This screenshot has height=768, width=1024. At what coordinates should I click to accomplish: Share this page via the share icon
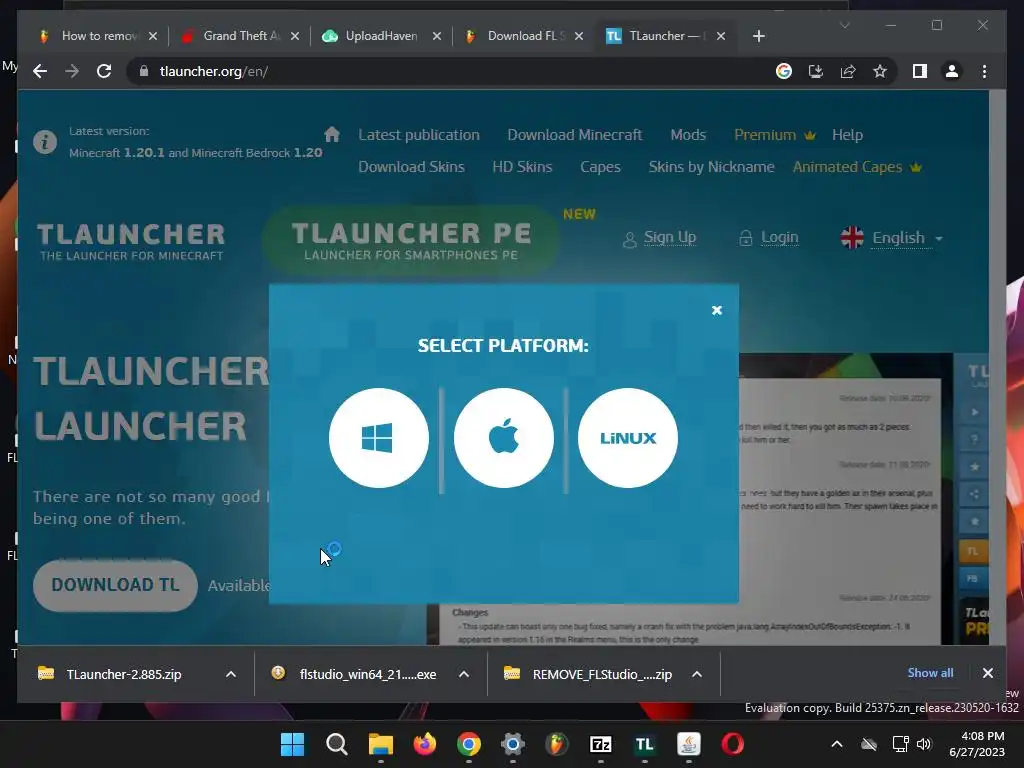(848, 71)
